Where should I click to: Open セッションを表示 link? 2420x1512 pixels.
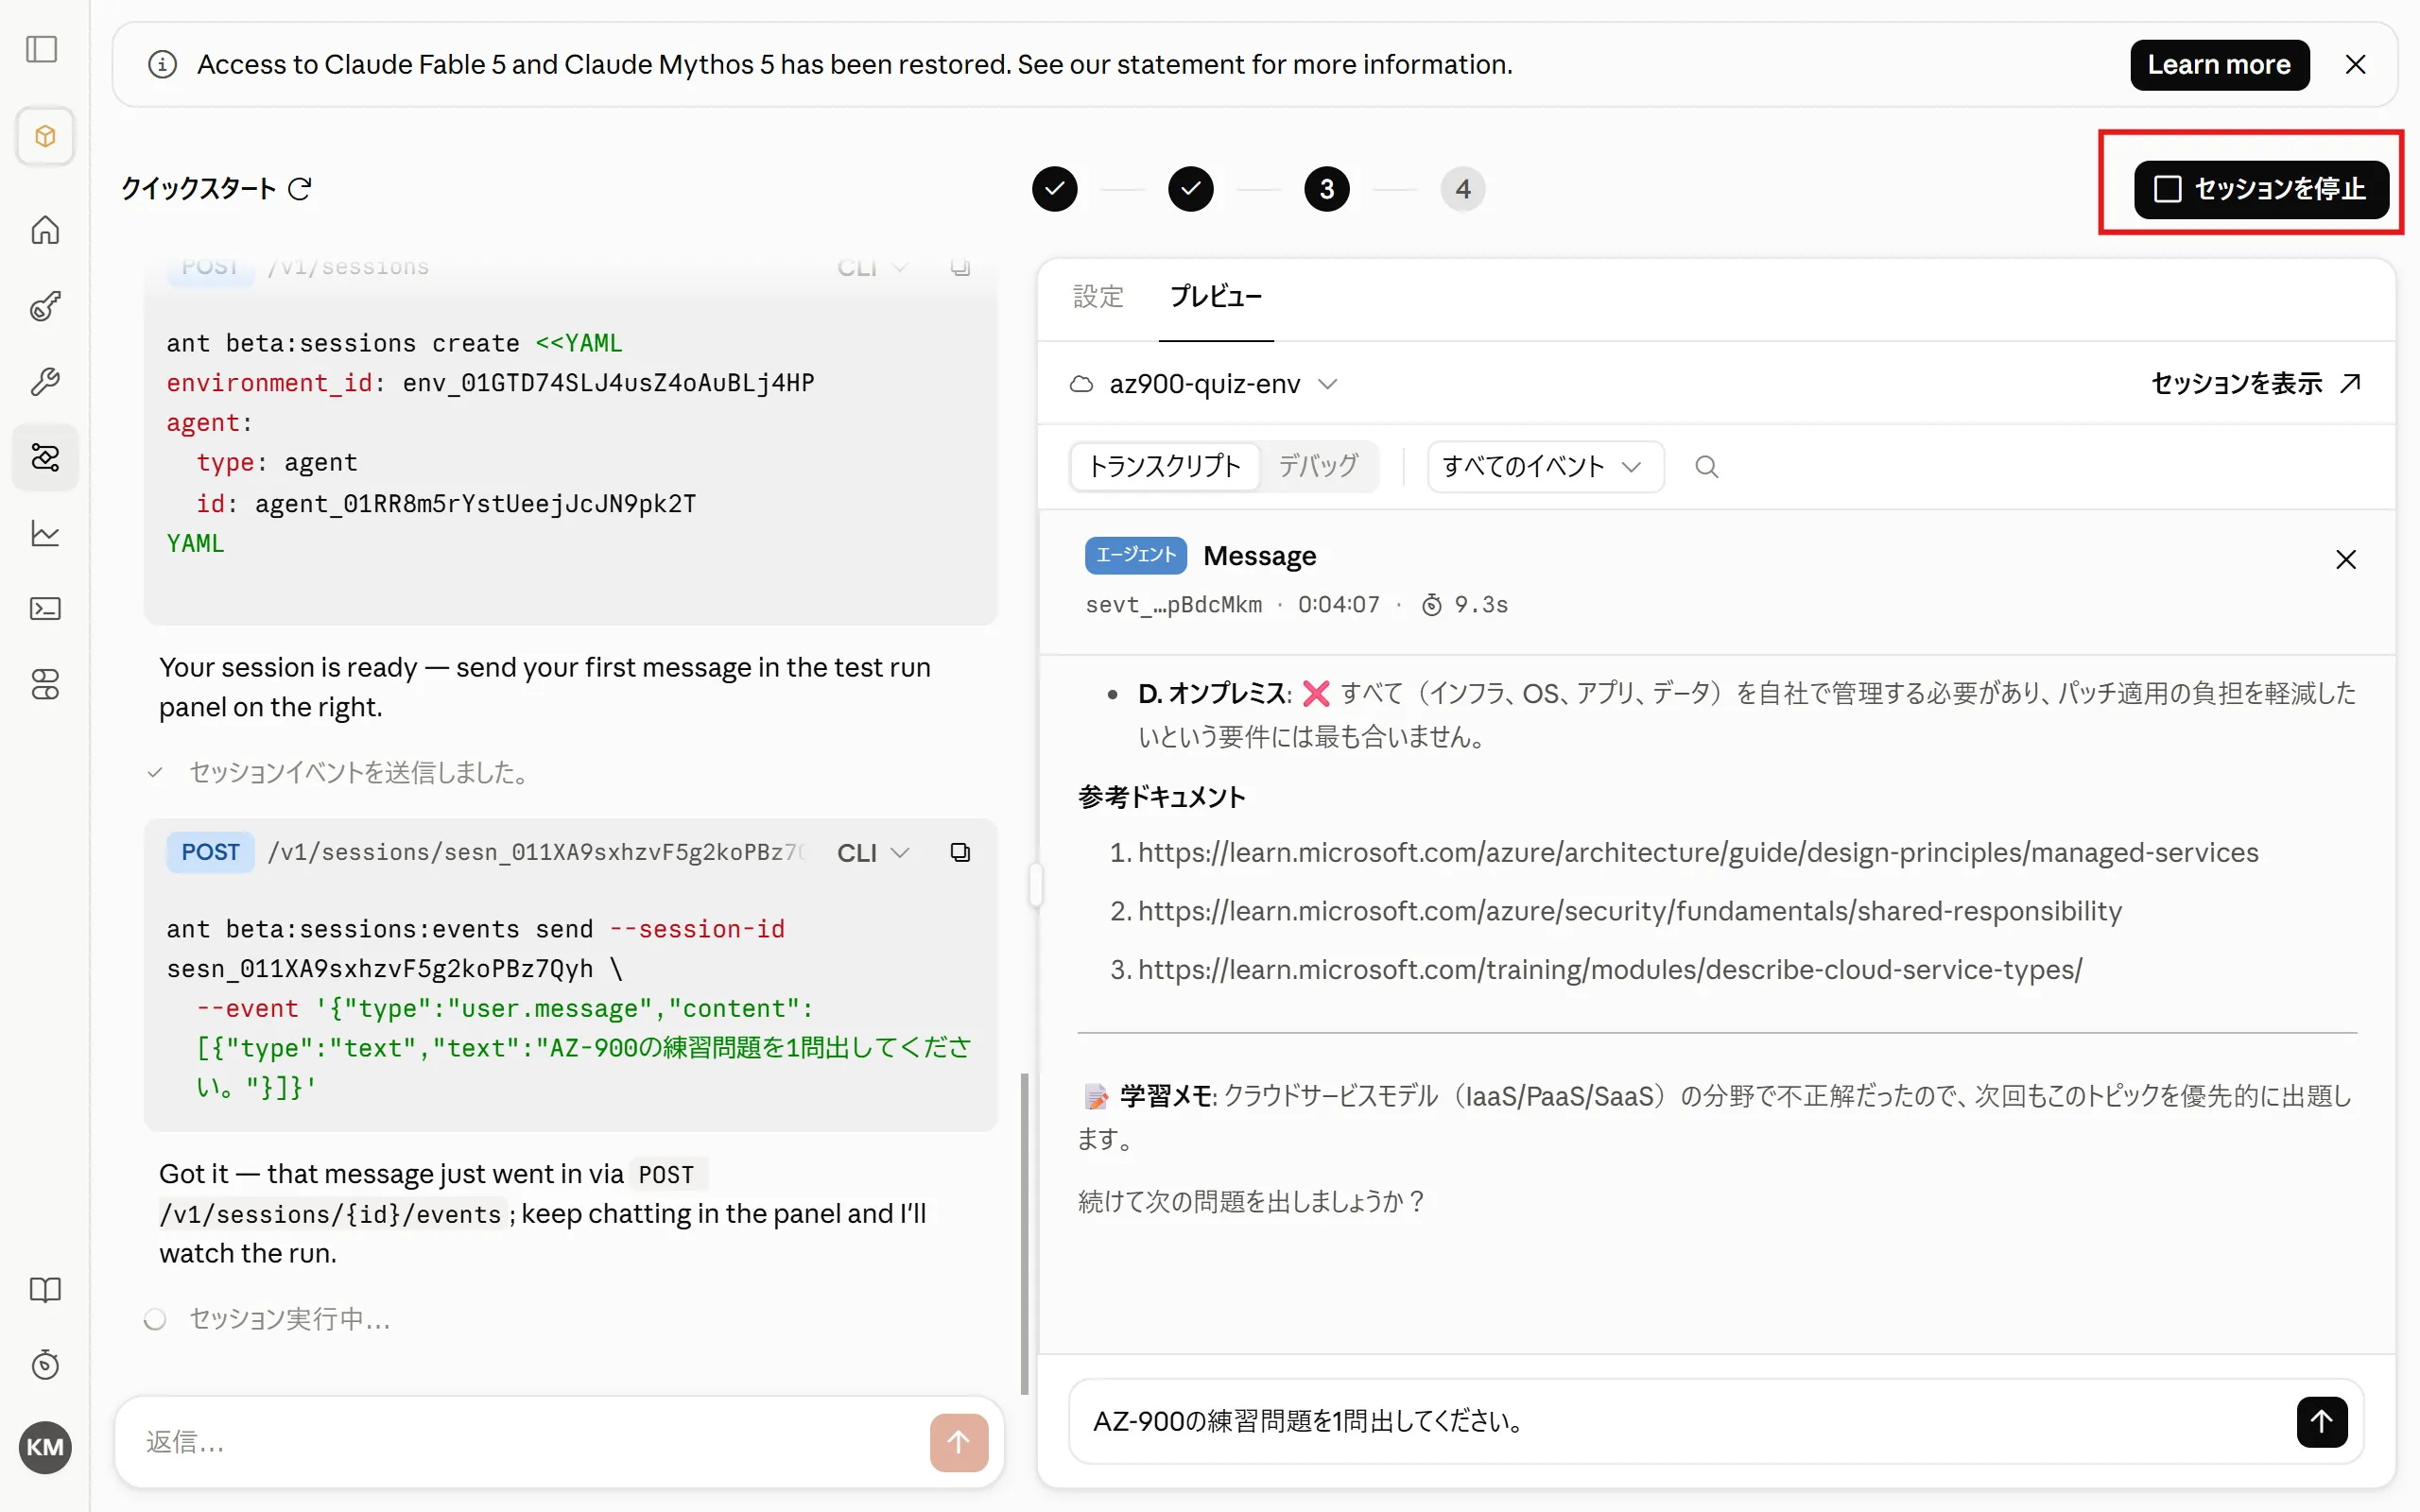point(2255,384)
